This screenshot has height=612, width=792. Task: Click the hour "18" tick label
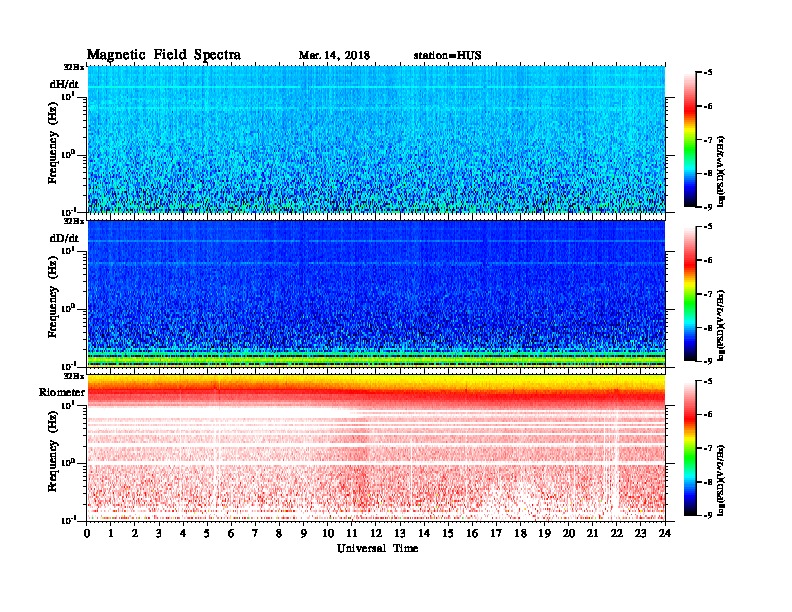click(520, 534)
